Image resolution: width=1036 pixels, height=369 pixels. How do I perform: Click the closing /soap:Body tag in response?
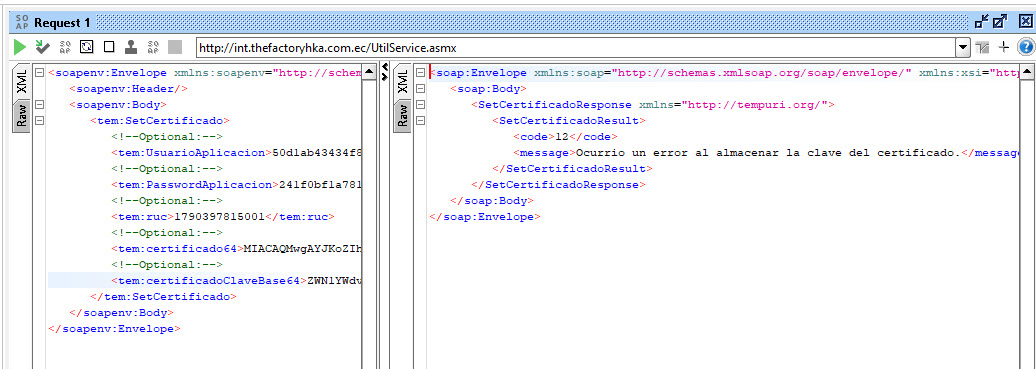(x=492, y=200)
